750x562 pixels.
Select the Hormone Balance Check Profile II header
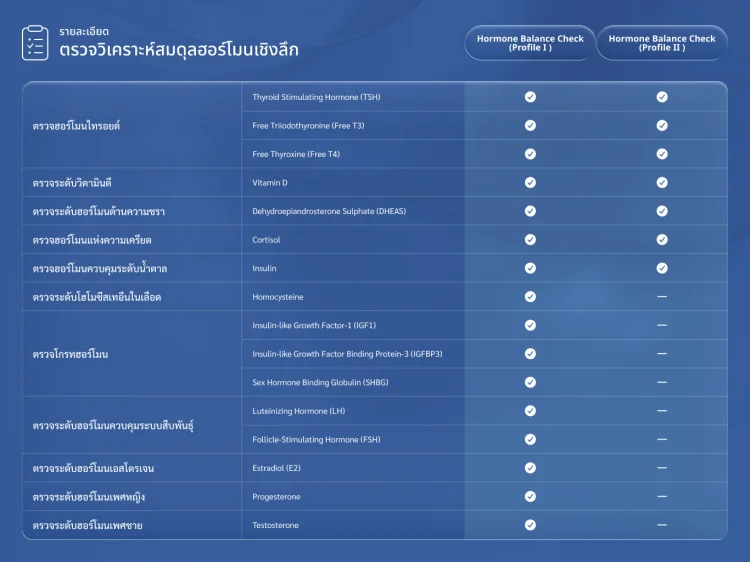pyautogui.click(x=662, y=43)
